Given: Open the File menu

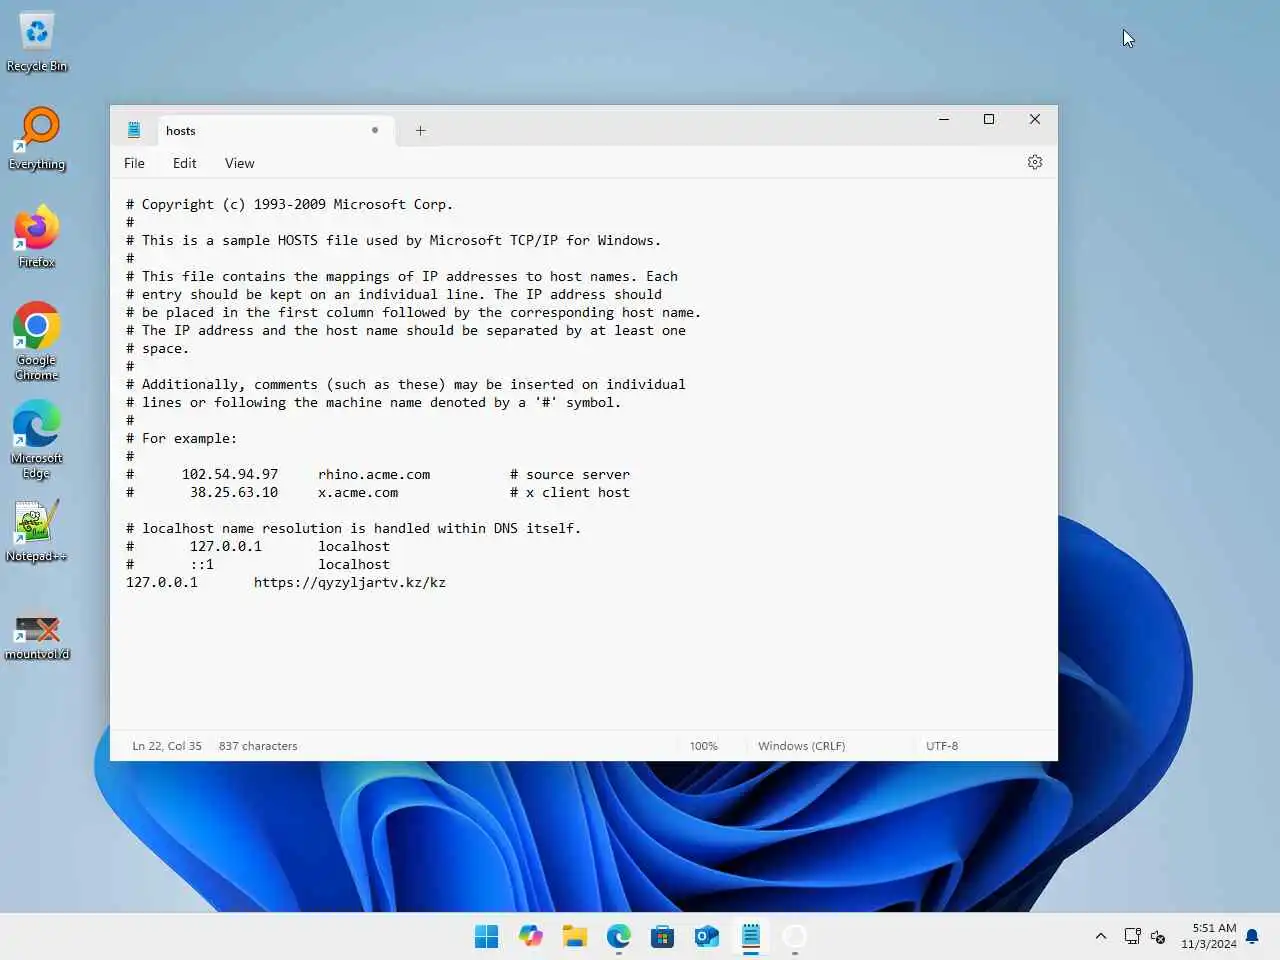Looking at the screenshot, I should 134,163.
